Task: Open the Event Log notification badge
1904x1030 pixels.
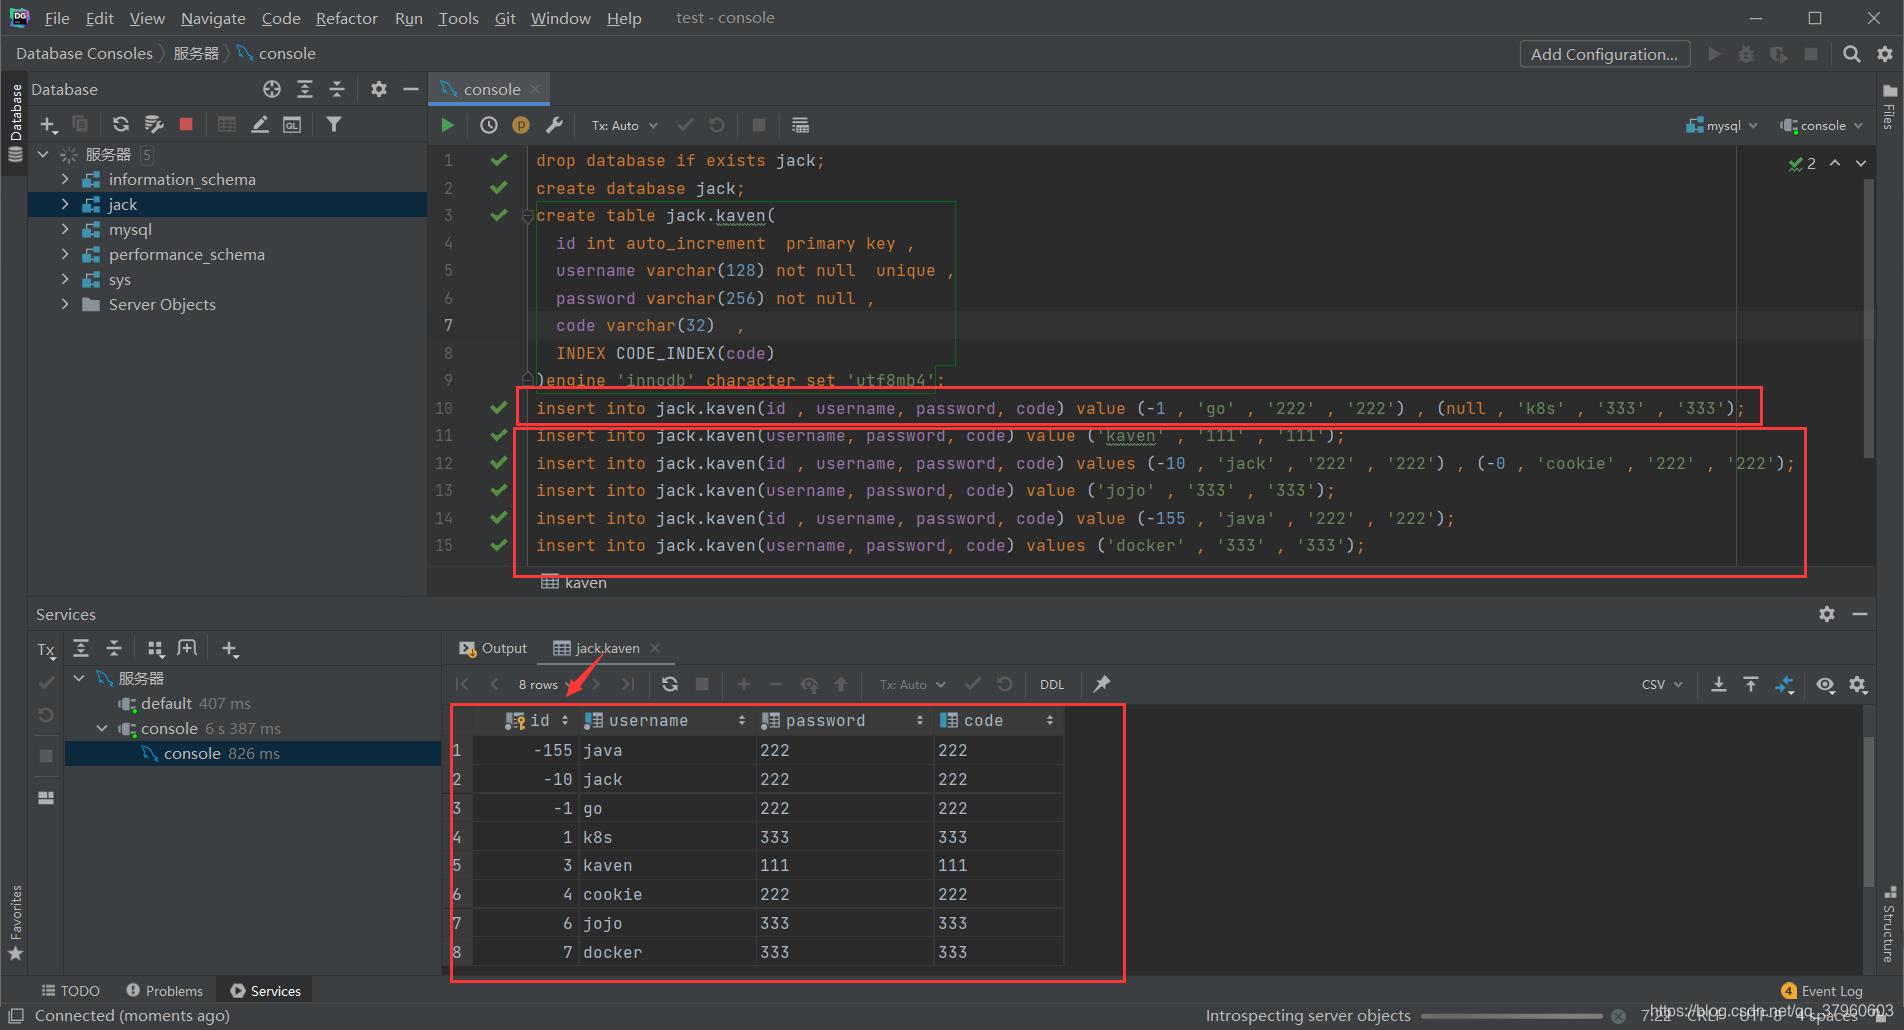Action: pos(1789,991)
